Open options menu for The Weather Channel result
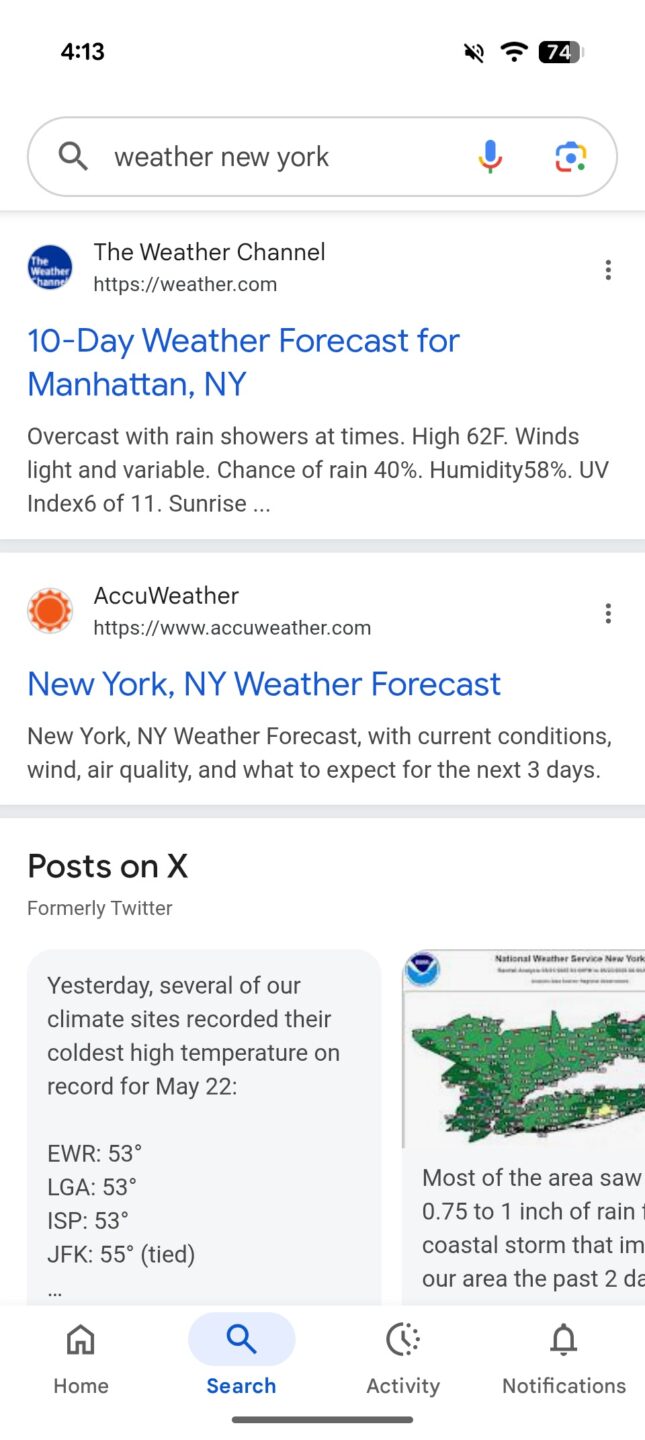 [x=608, y=269]
